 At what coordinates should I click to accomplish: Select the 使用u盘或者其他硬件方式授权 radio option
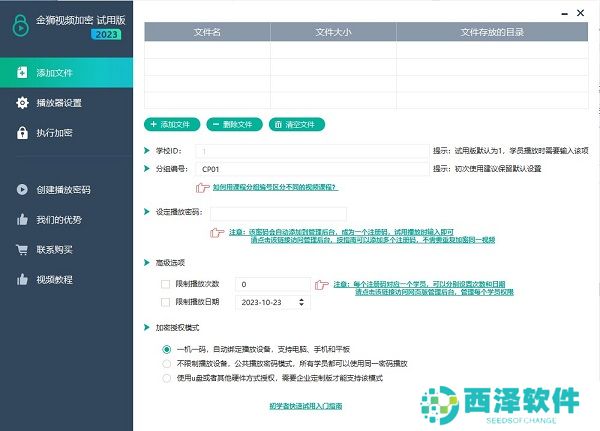(x=166, y=378)
